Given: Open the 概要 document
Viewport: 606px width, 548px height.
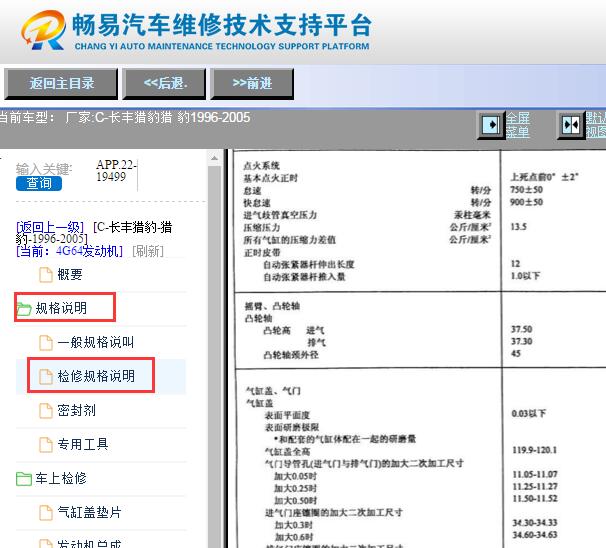Looking at the screenshot, I should [x=70, y=274].
